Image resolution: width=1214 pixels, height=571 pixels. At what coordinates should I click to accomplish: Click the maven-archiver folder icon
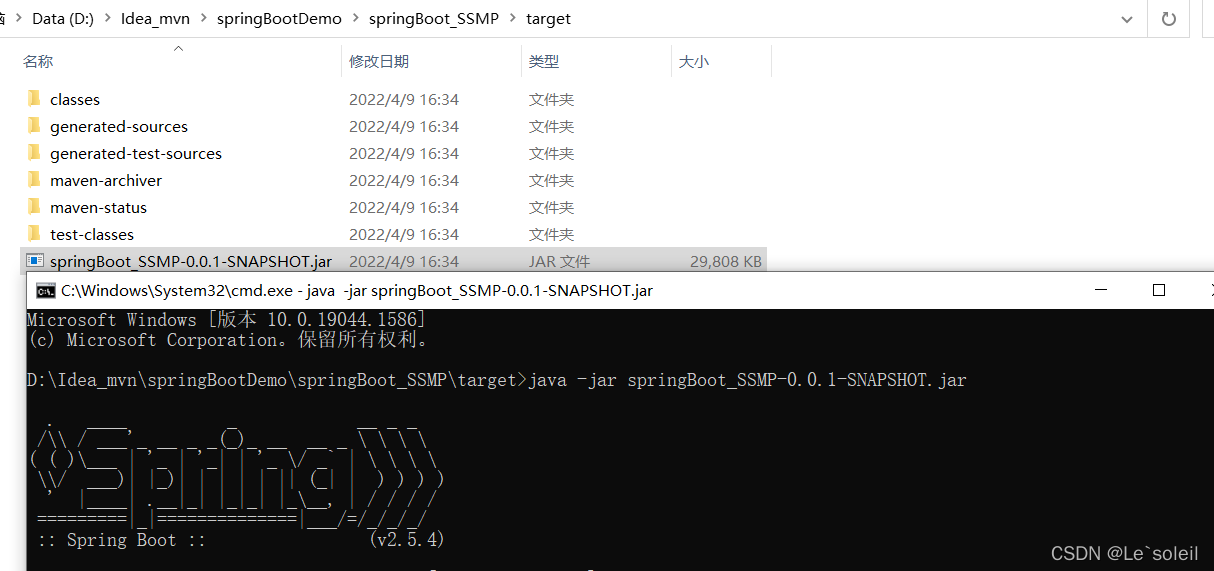33,180
